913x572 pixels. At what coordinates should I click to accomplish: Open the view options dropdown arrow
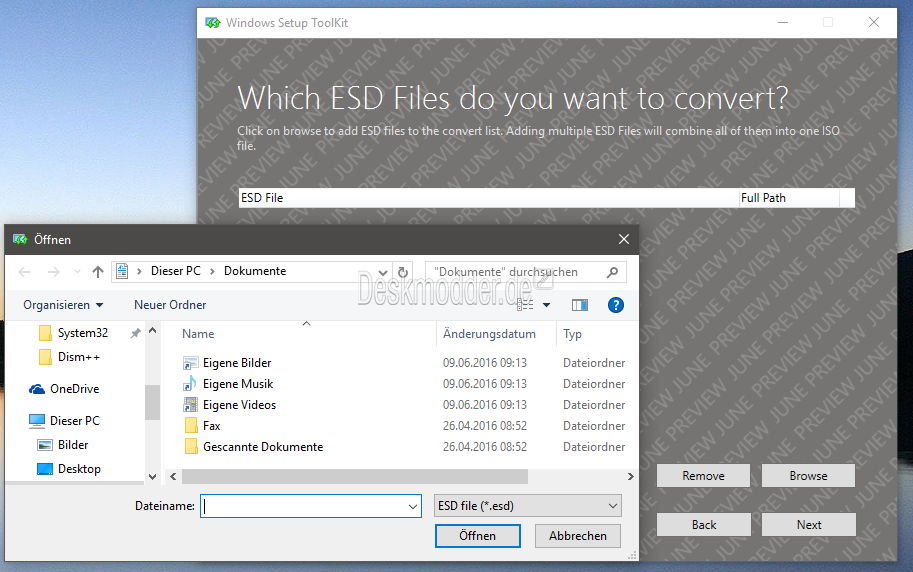click(546, 305)
